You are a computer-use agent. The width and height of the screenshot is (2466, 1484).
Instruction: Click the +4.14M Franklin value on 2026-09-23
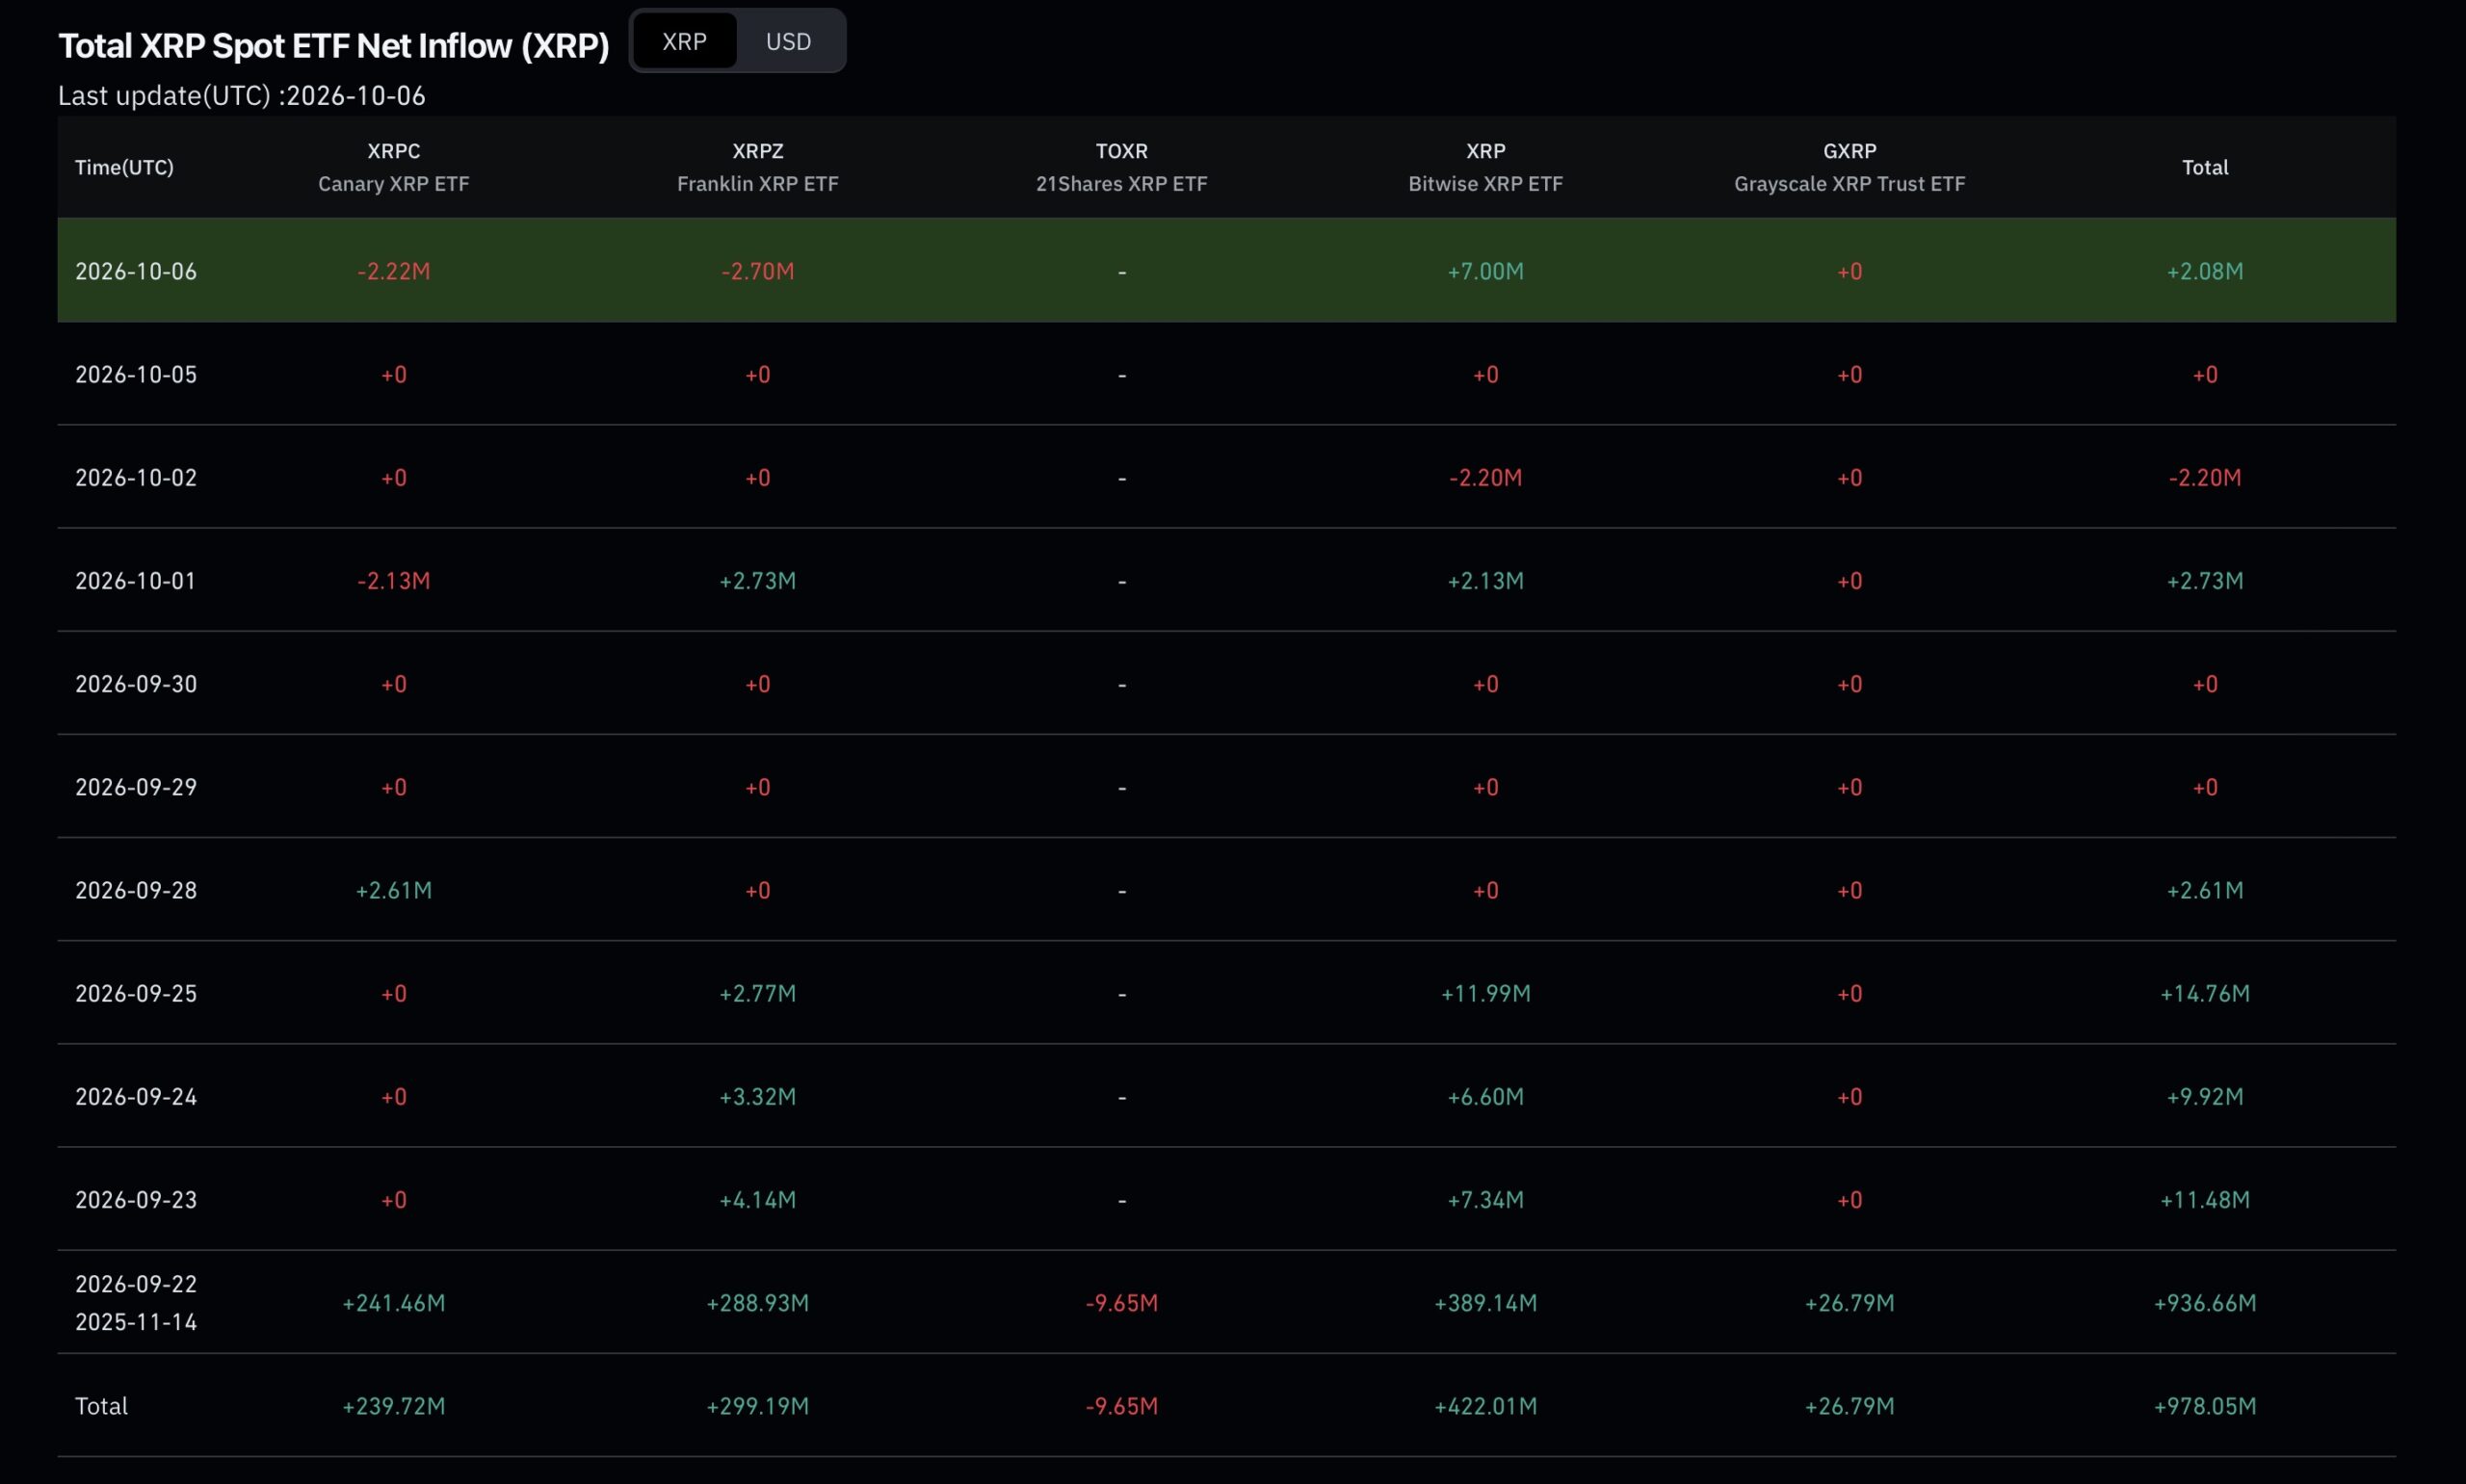[757, 1199]
